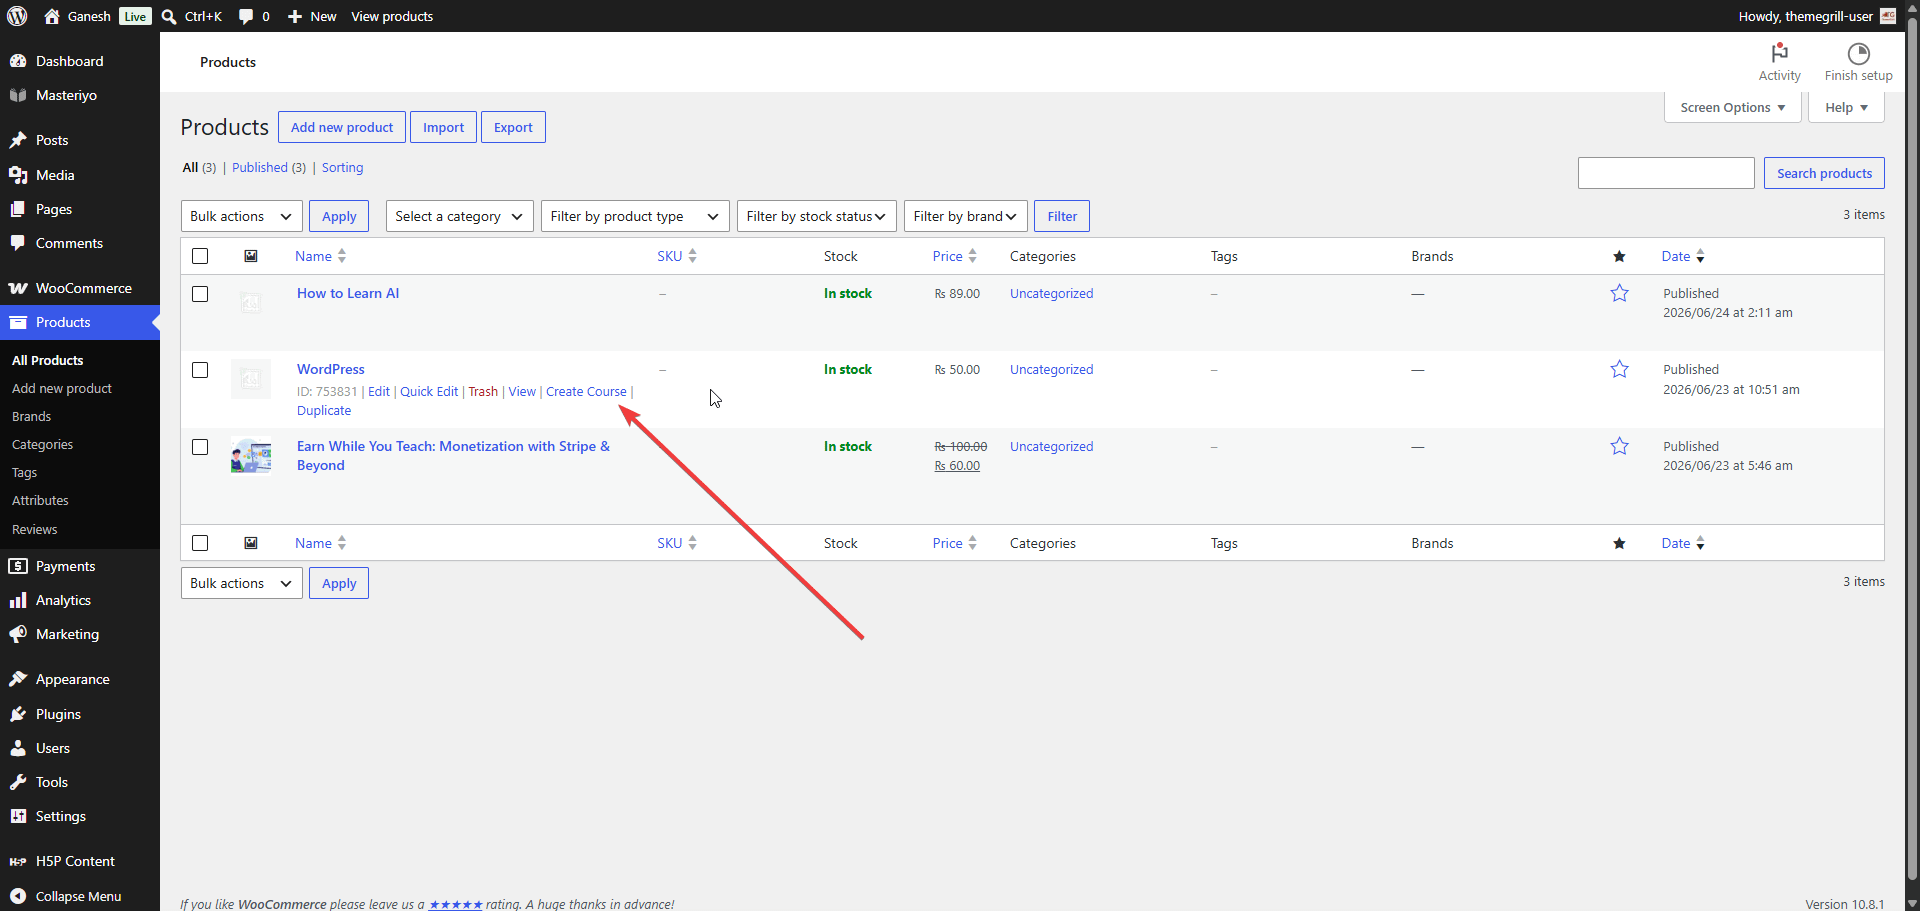Image resolution: width=1920 pixels, height=911 pixels.
Task: Click the Posts pin icon in sidebar
Action: pos(18,140)
